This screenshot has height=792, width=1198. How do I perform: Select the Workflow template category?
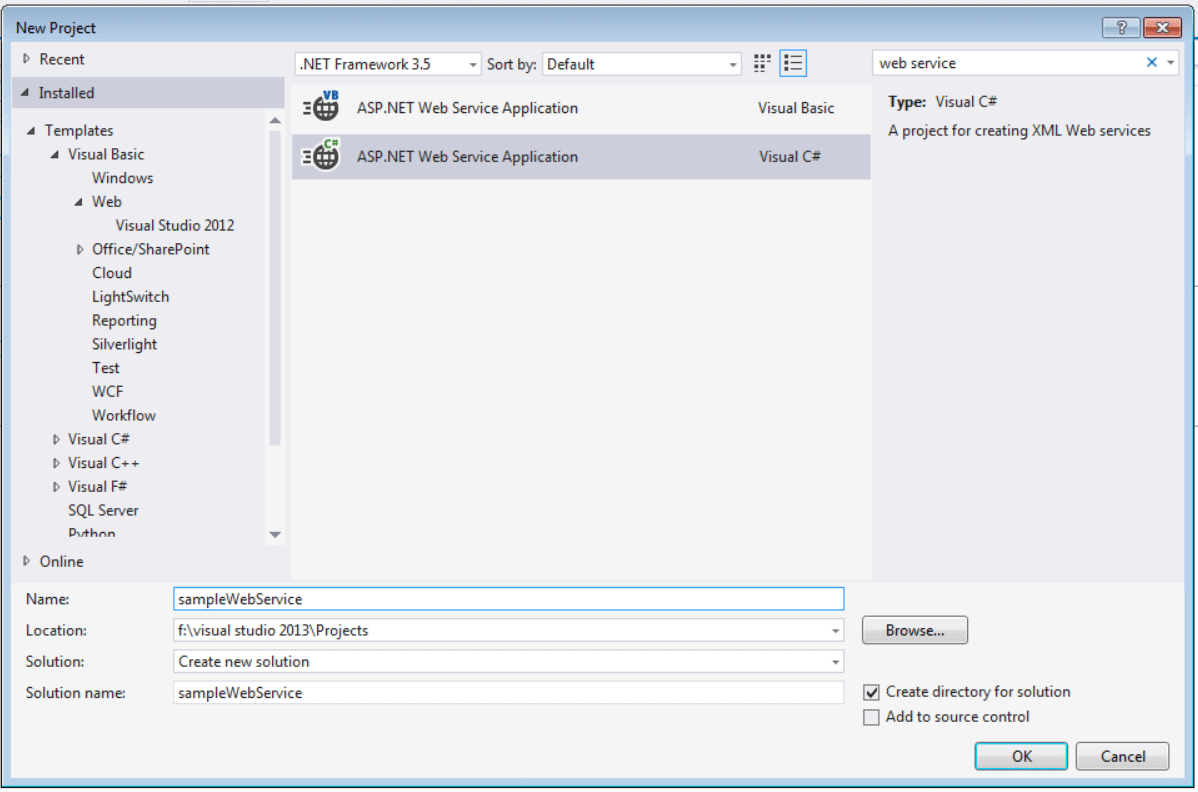pyautogui.click(x=124, y=415)
